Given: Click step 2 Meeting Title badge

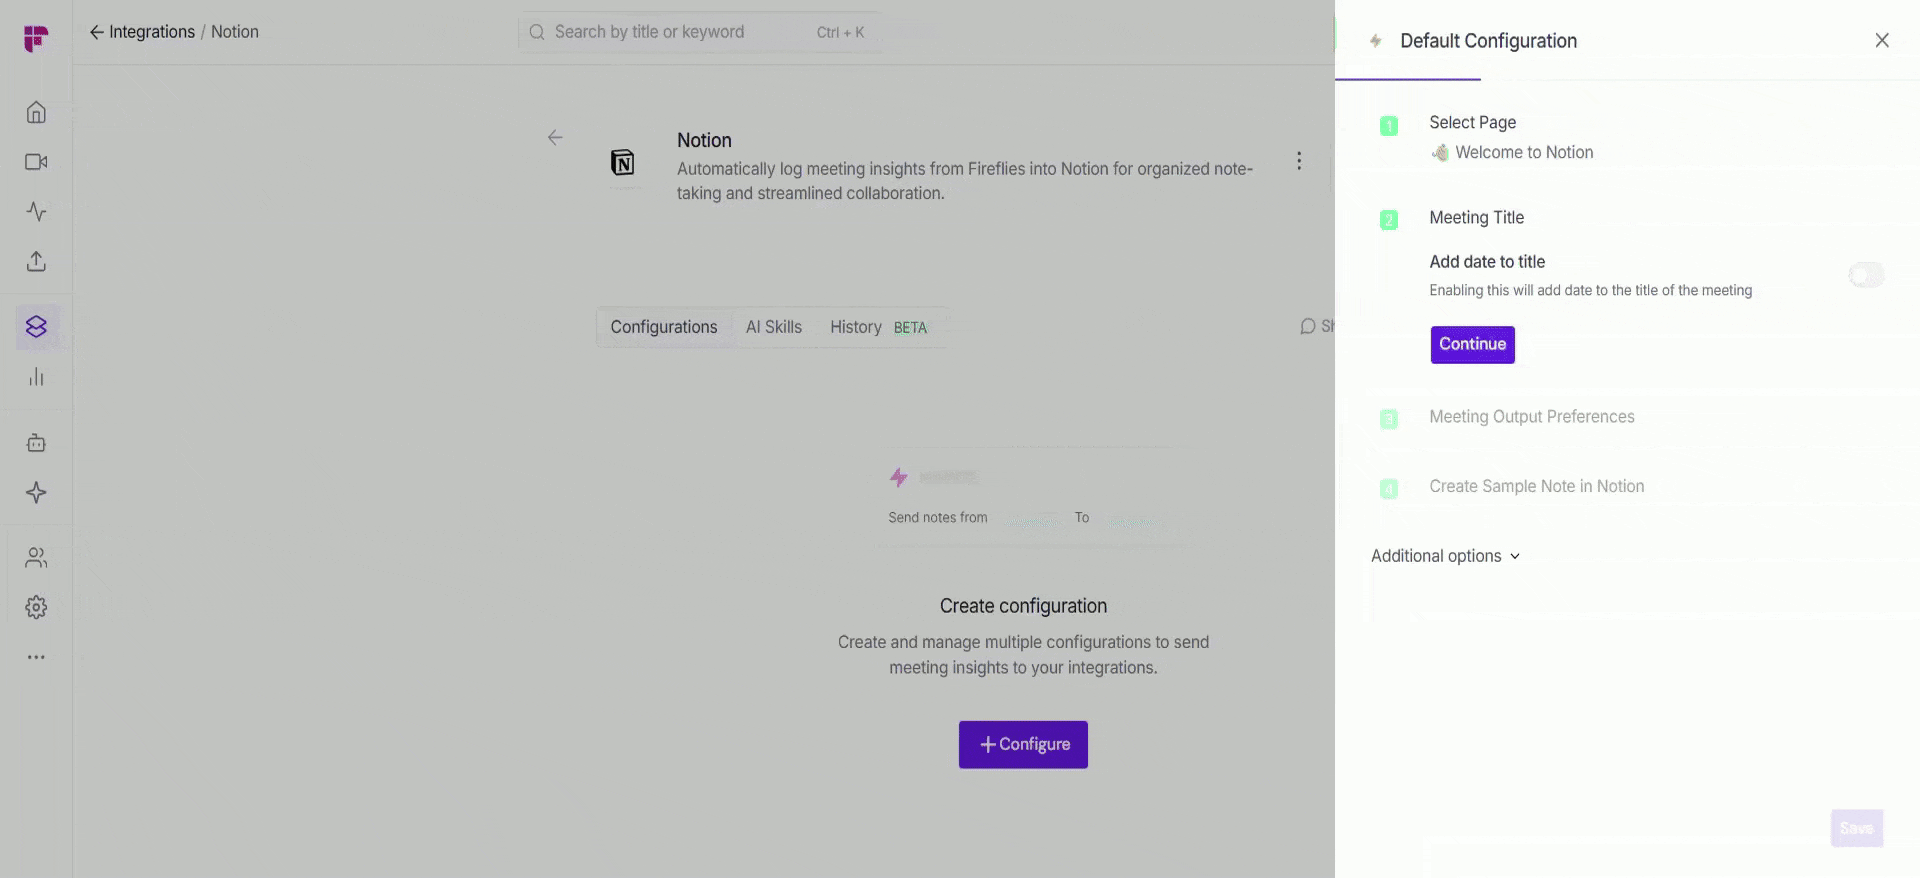Looking at the screenshot, I should (1389, 220).
